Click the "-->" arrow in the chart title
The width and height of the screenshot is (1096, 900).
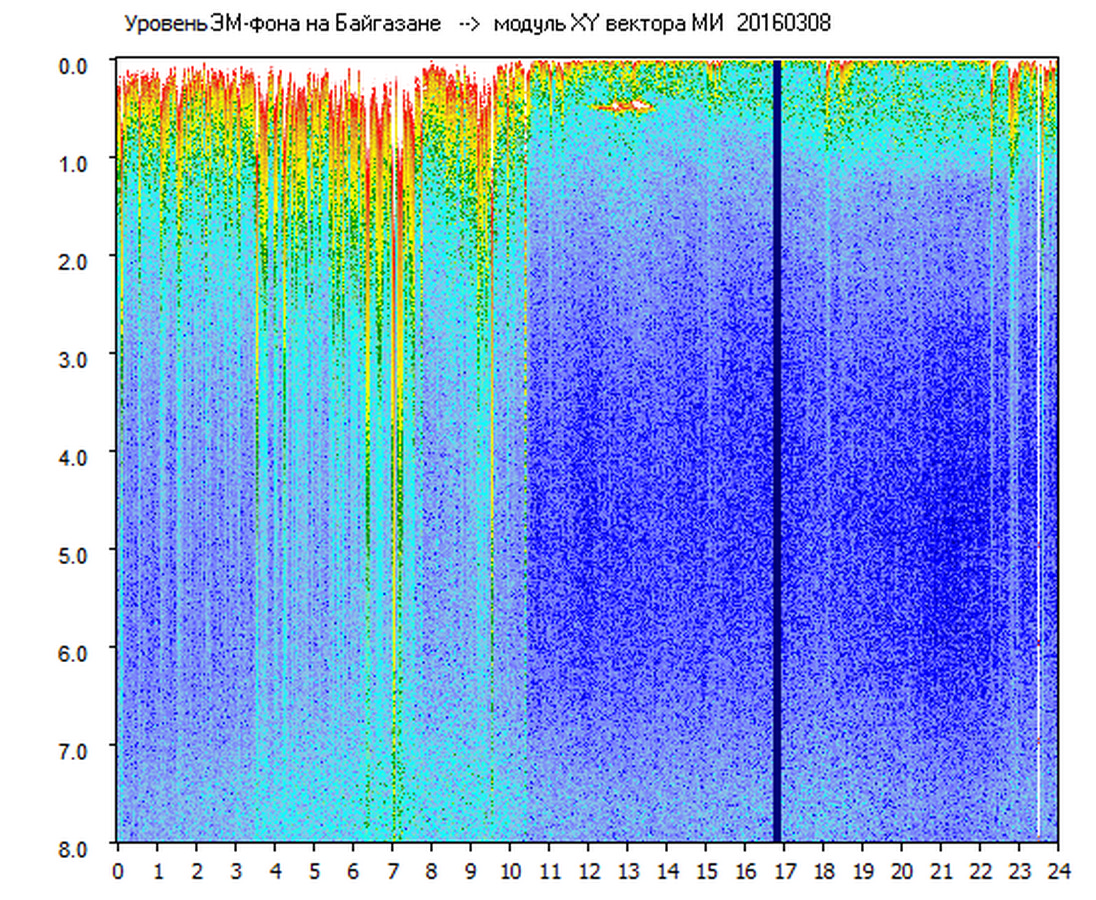[x=470, y=24]
